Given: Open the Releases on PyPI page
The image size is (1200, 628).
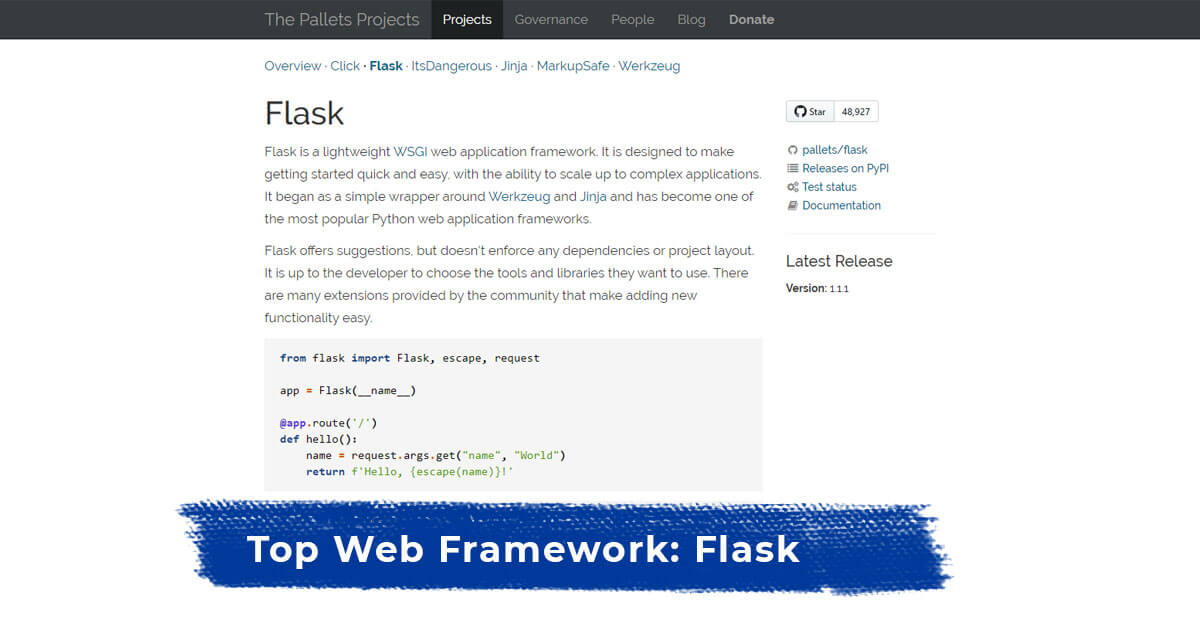Looking at the screenshot, I should coord(845,168).
